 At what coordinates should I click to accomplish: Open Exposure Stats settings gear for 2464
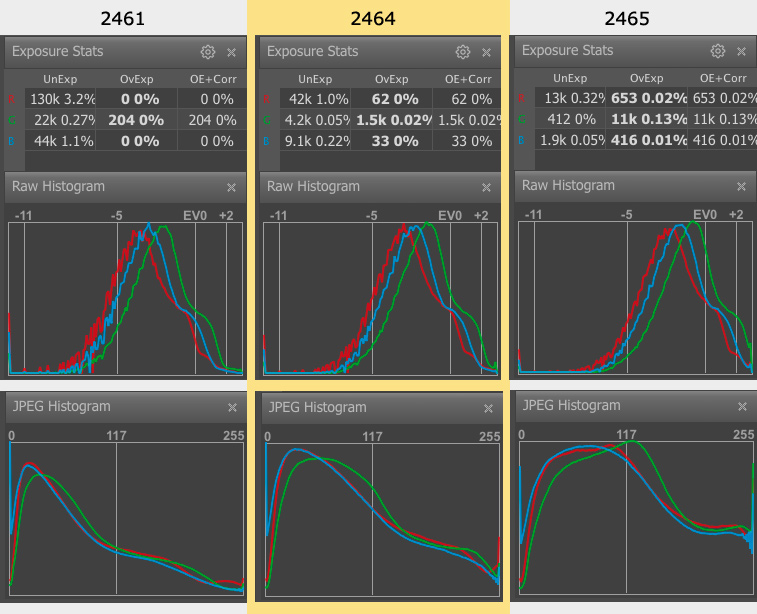click(x=463, y=52)
